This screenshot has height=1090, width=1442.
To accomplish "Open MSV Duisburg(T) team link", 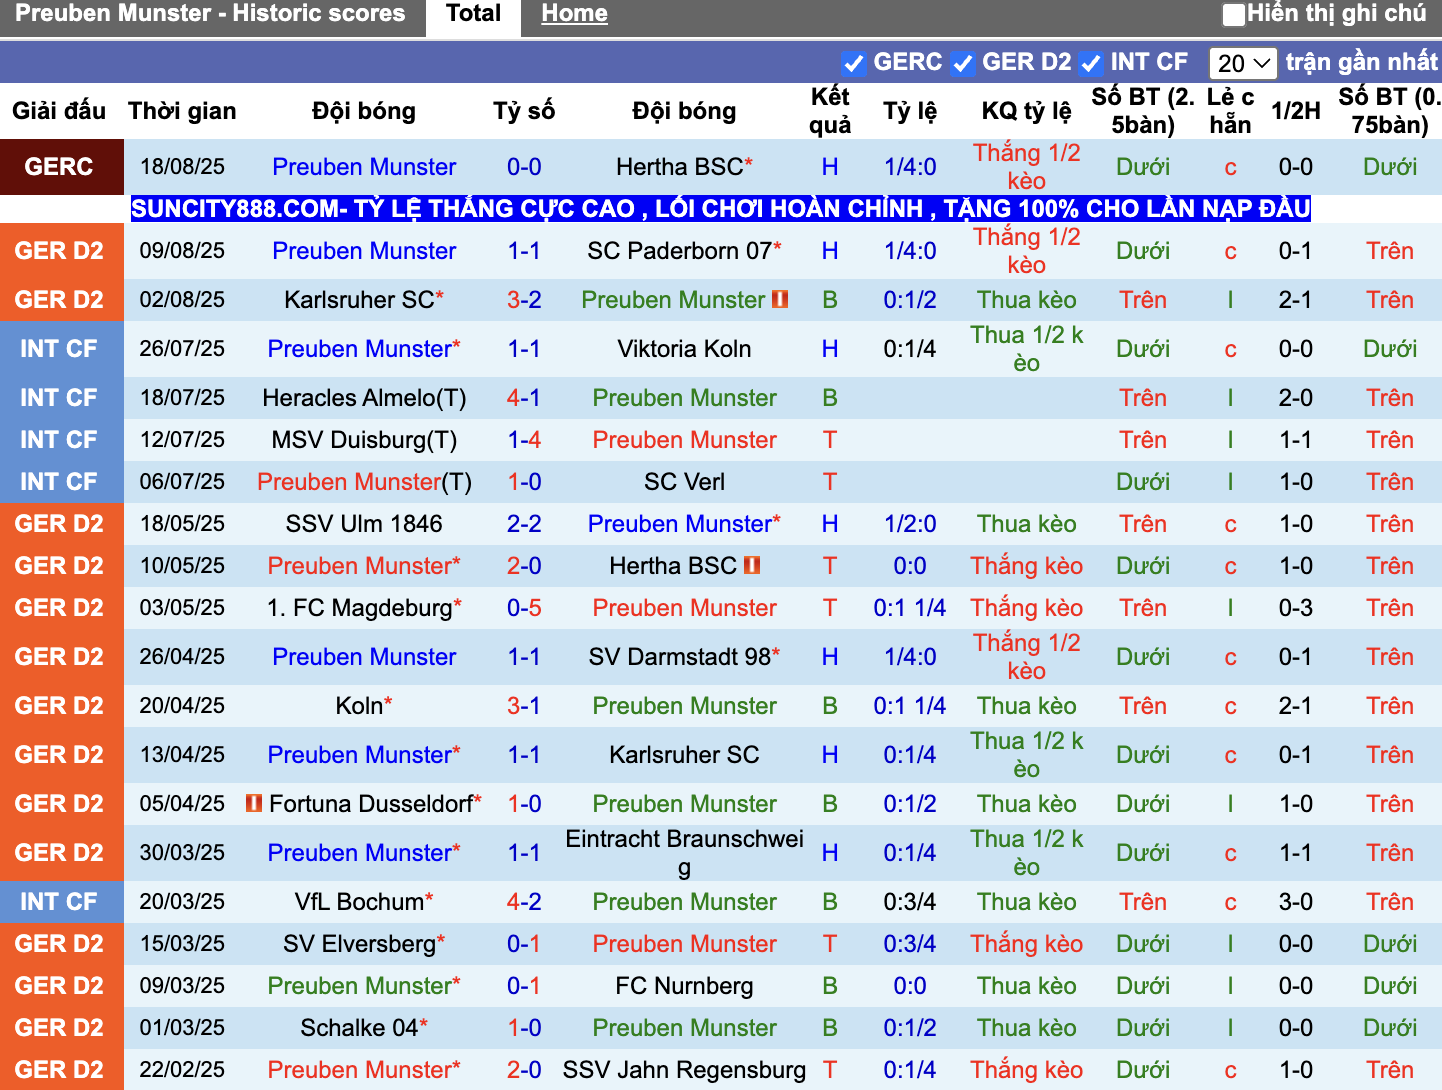I will pos(364,440).
